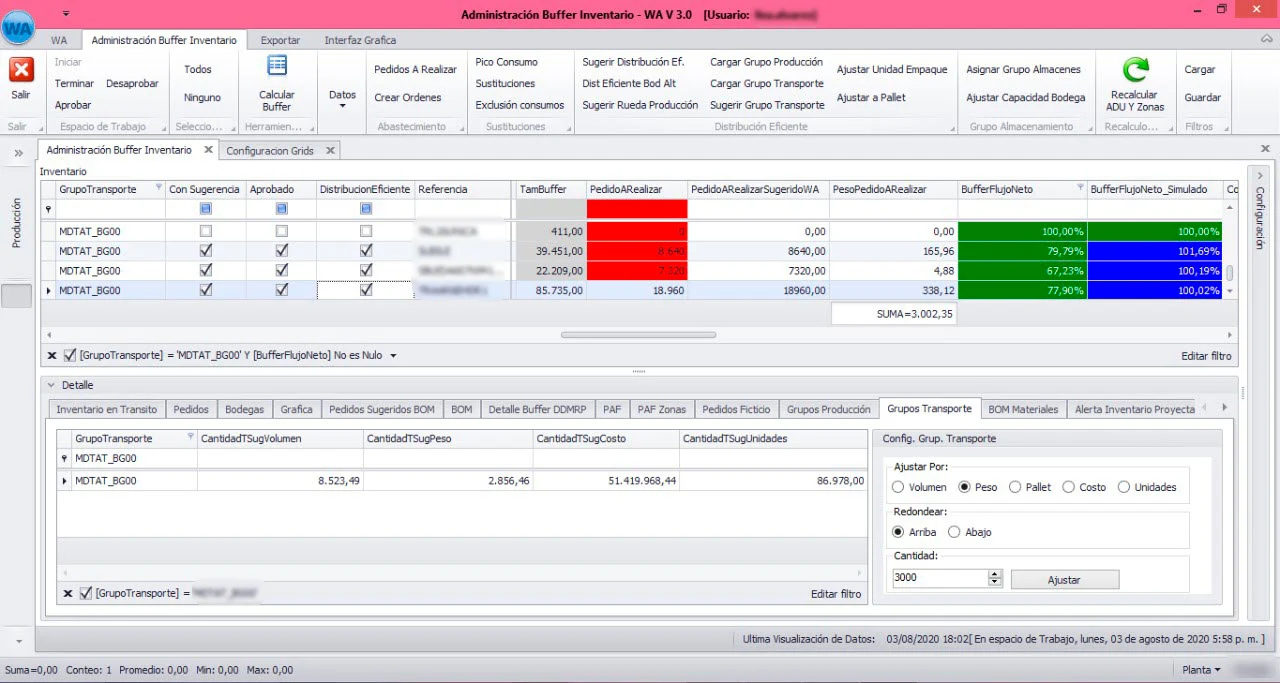This screenshot has height=683, width=1280.
Task: Click the filter icon on GrupoTransporte column
Action: [x=159, y=188]
